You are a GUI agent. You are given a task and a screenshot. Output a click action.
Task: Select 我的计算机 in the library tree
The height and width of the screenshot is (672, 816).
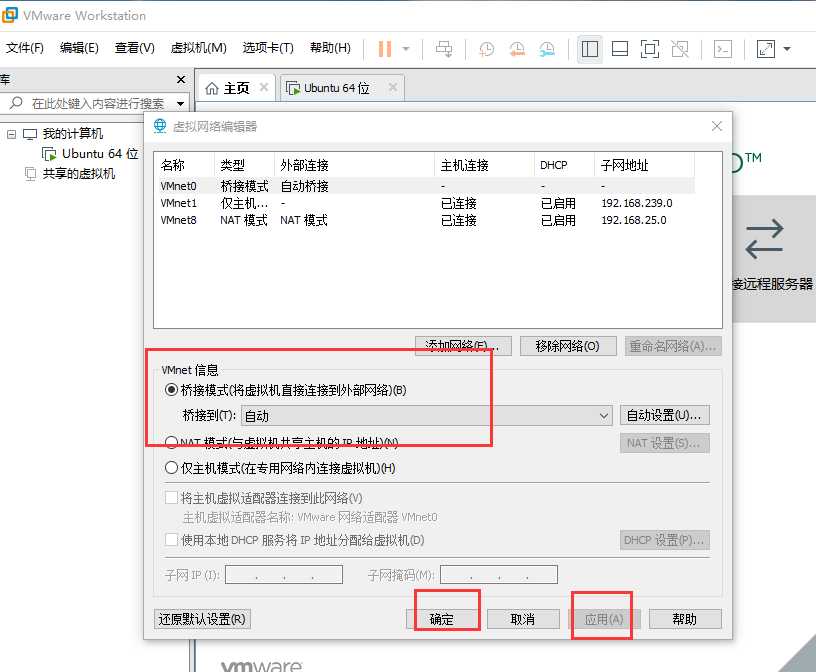pyautogui.click(x=73, y=134)
